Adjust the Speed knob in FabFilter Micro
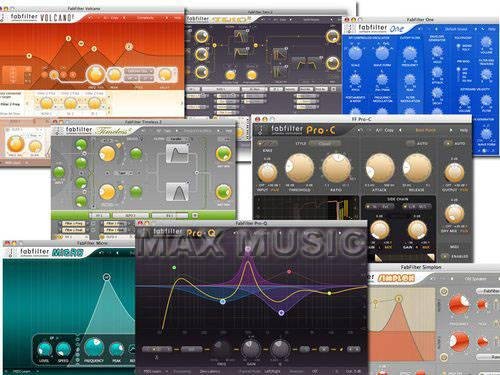Screen dimensions: 500x375 63,349
